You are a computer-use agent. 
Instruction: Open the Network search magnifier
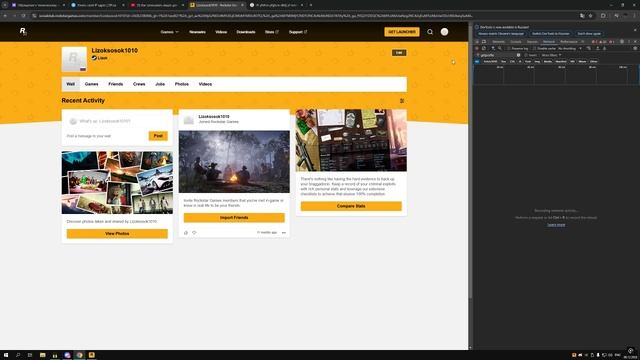[500, 49]
